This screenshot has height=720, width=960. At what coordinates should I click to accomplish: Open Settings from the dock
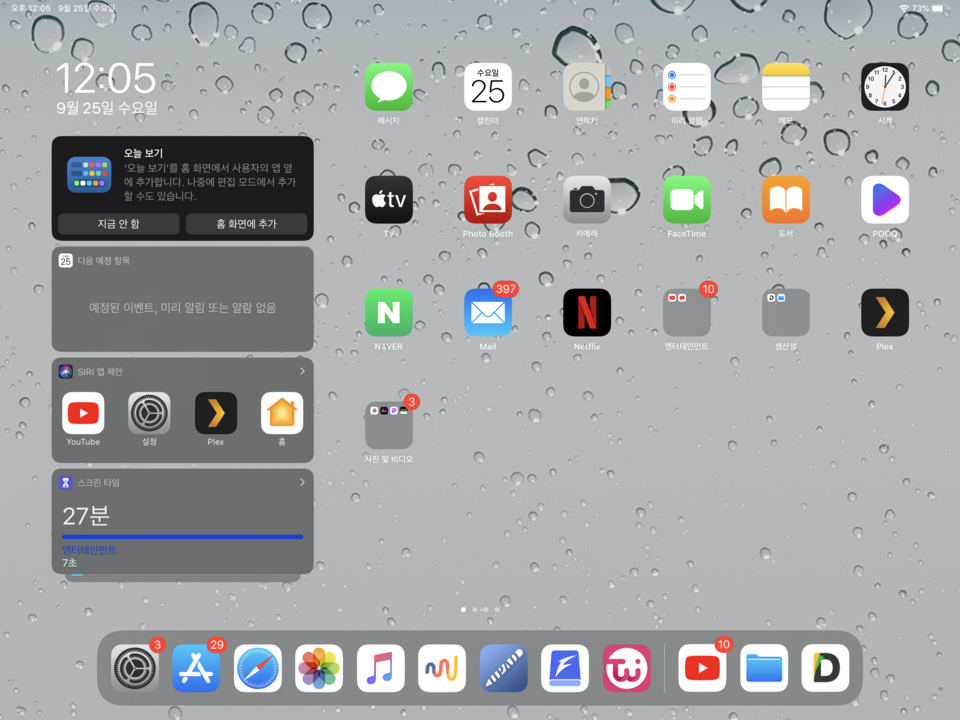pos(135,668)
